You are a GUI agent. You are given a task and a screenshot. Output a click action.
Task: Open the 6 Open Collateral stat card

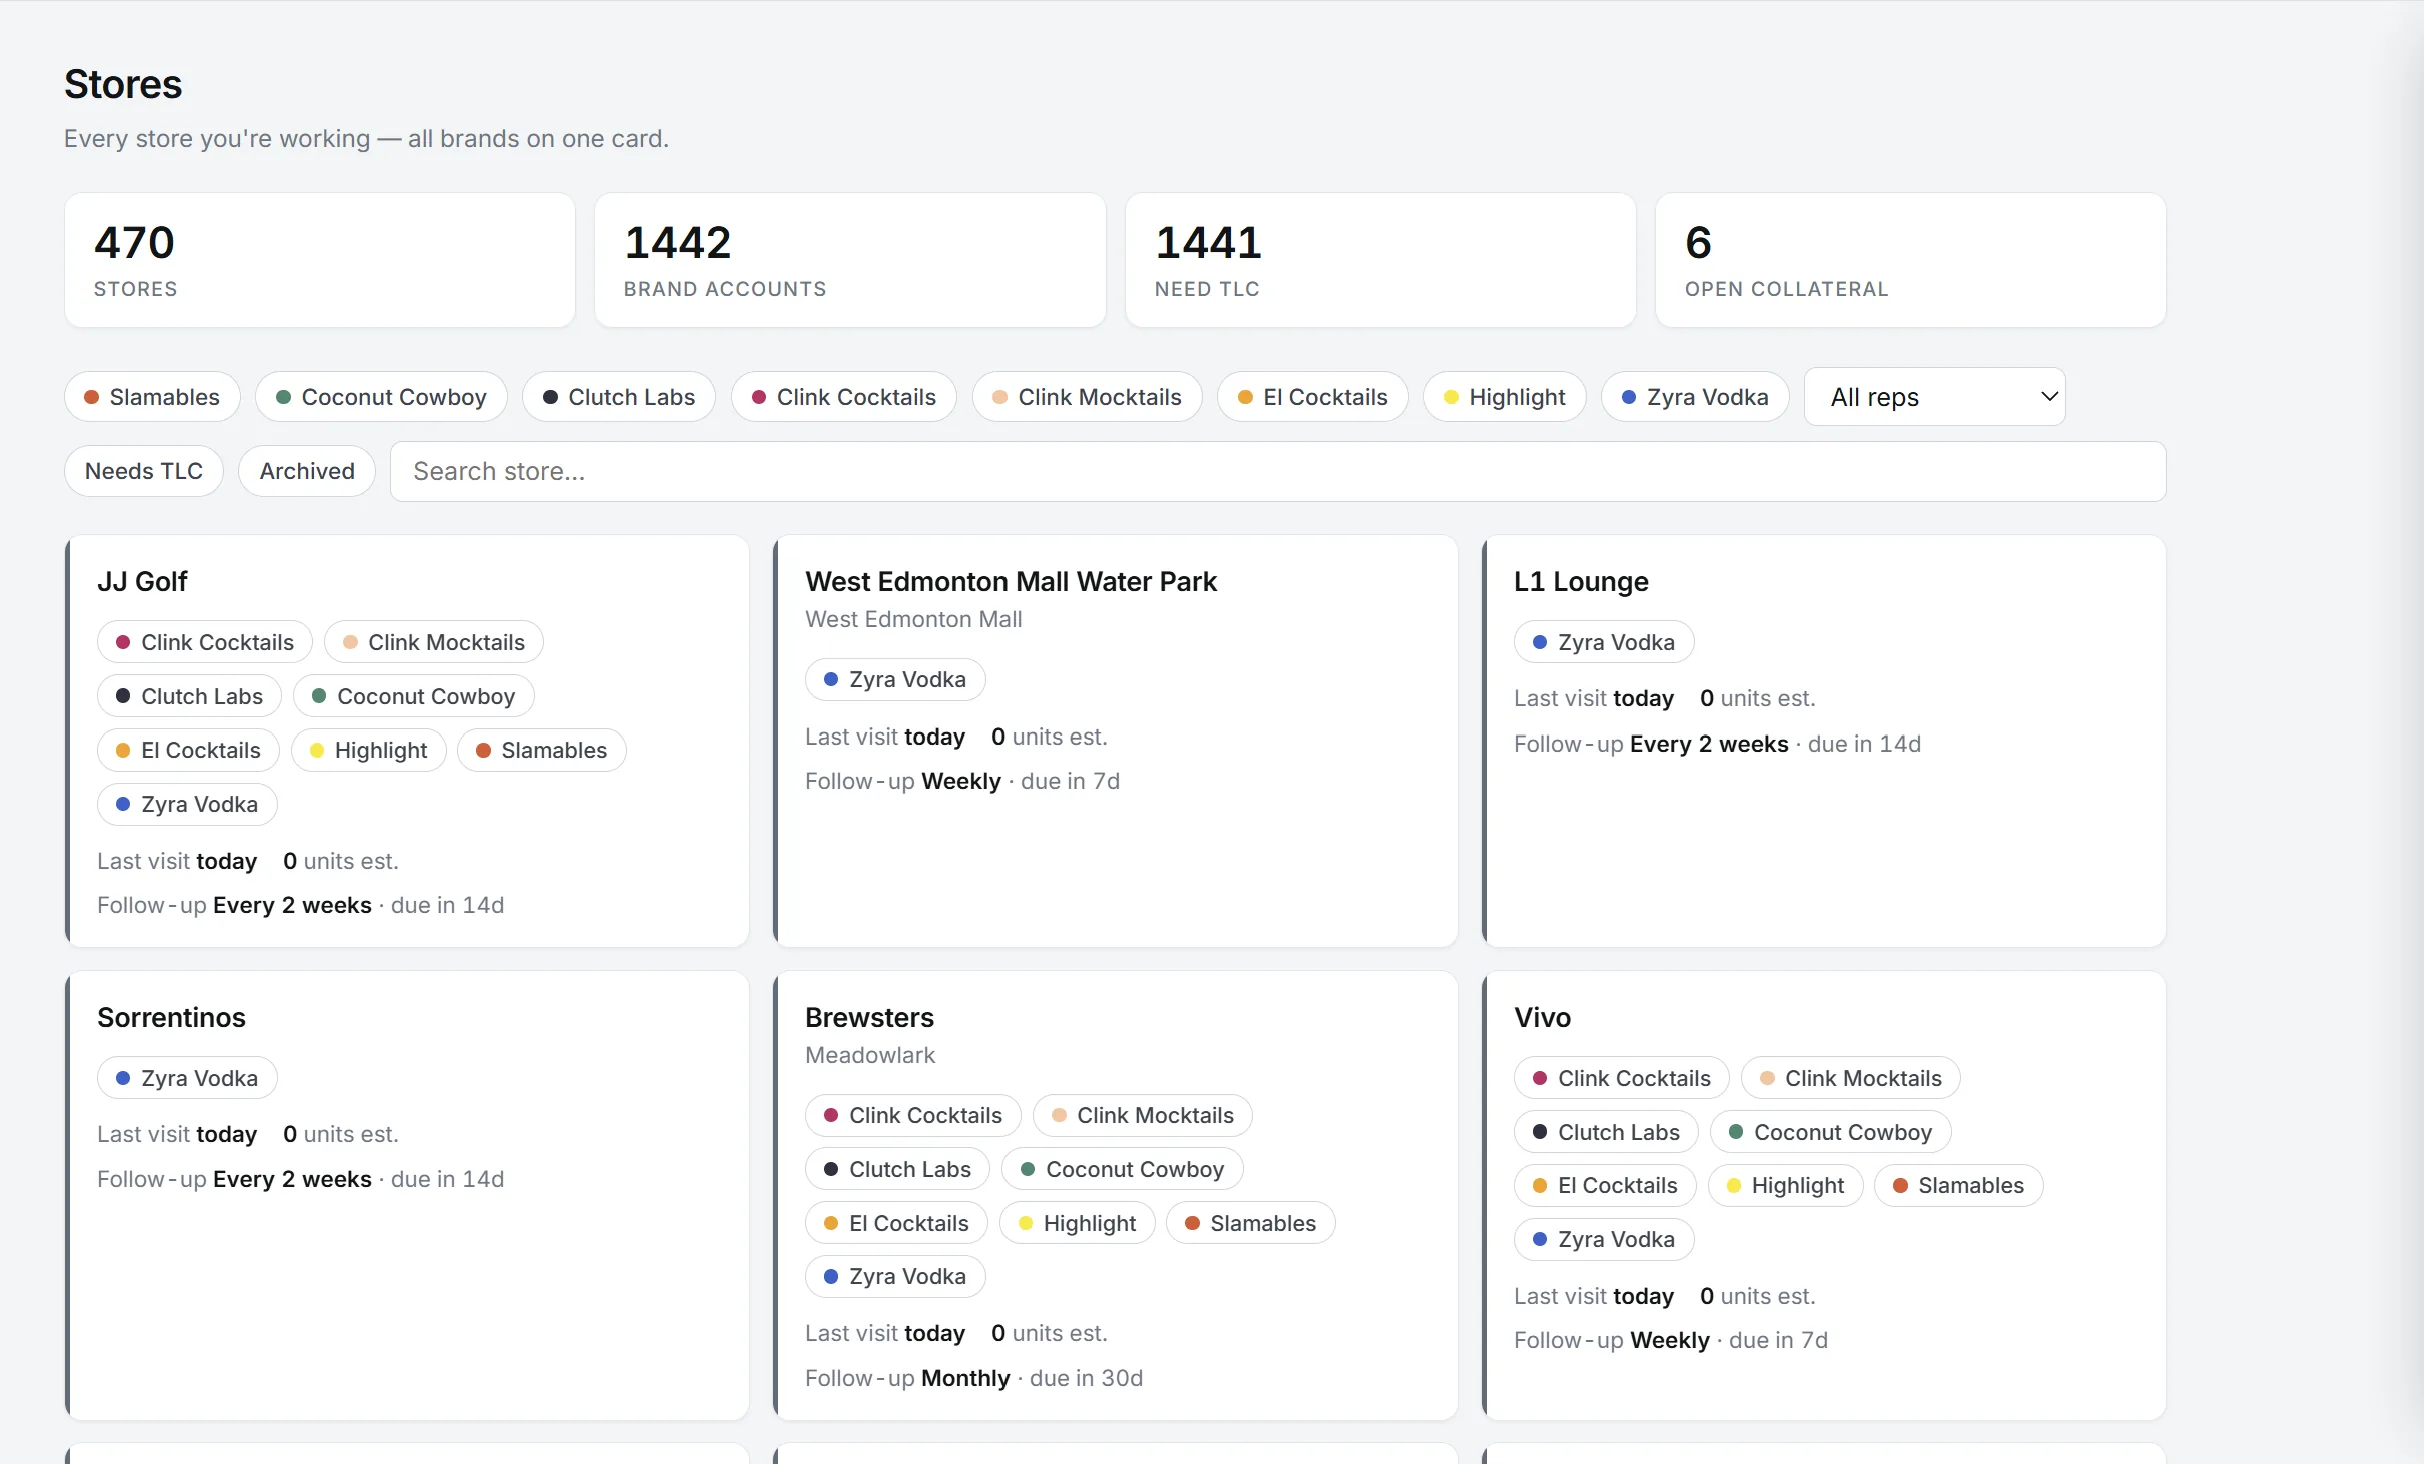pyautogui.click(x=1911, y=260)
